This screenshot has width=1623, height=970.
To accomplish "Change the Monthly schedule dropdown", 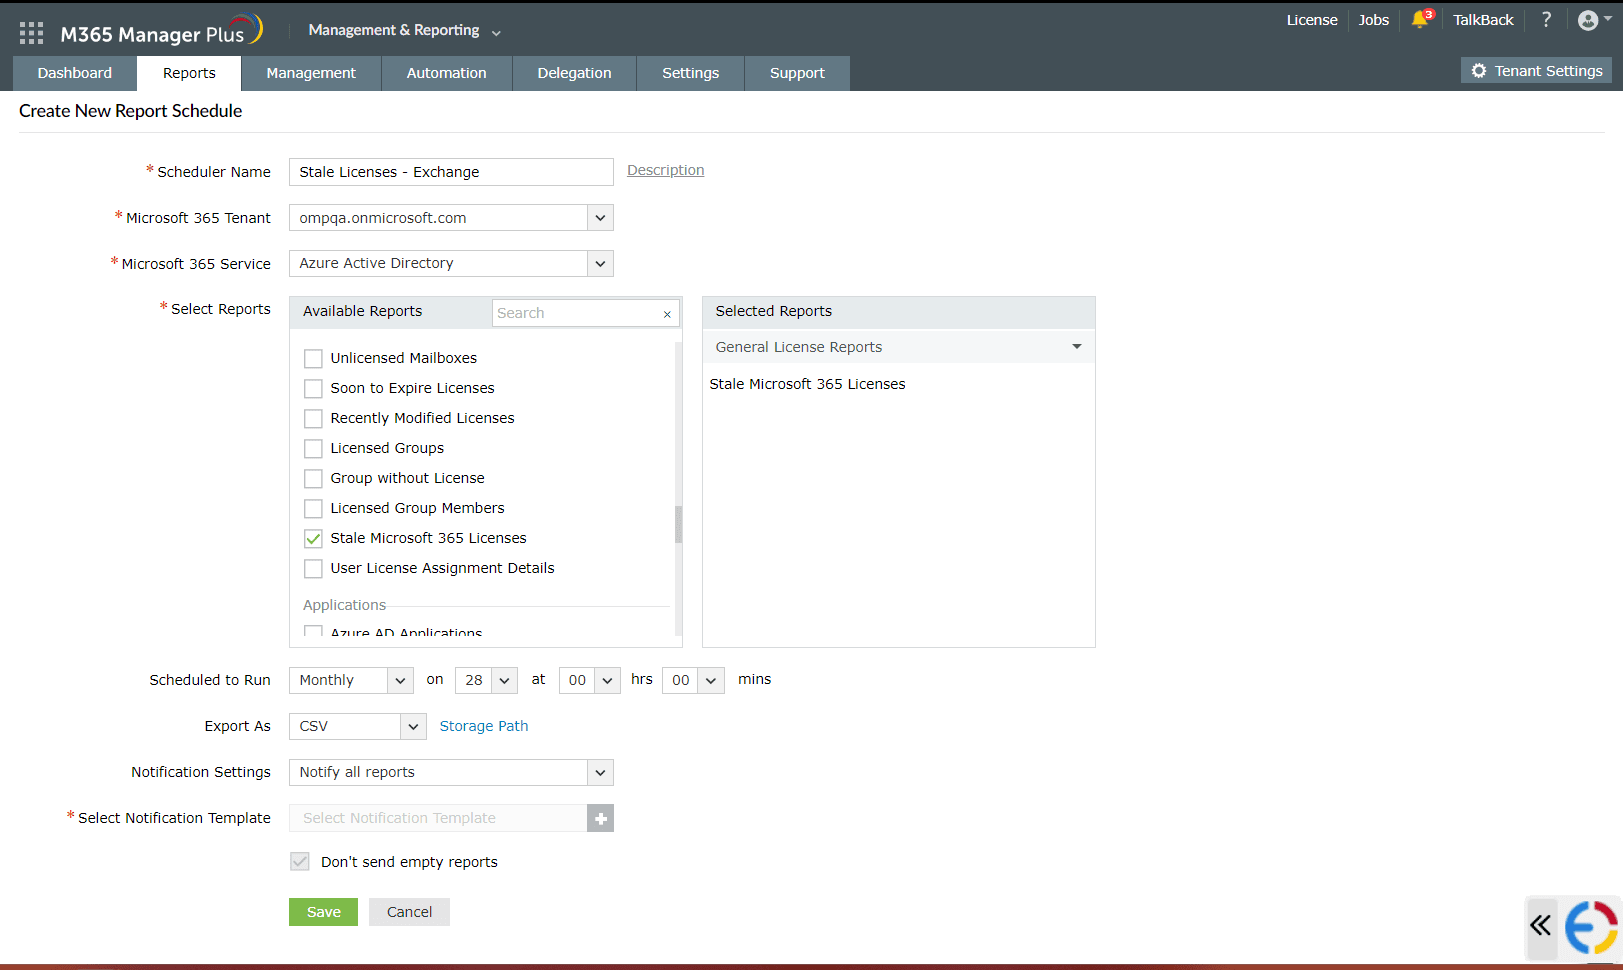I will (350, 680).
